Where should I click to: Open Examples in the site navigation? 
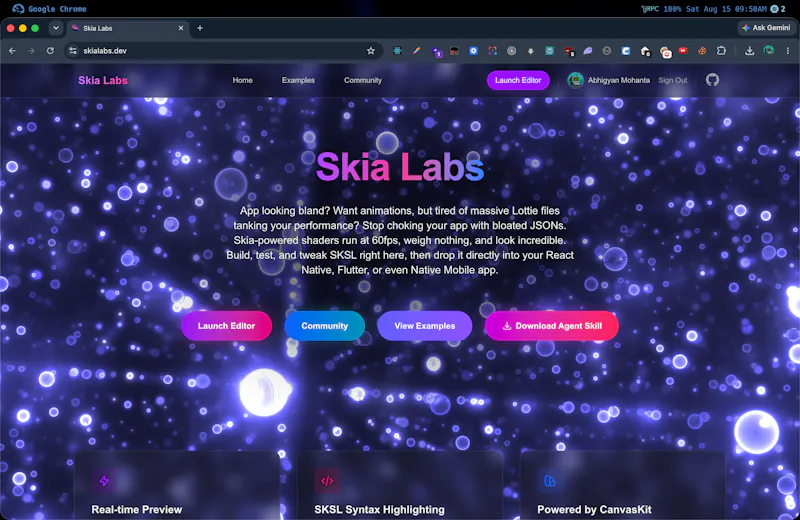pos(298,80)
